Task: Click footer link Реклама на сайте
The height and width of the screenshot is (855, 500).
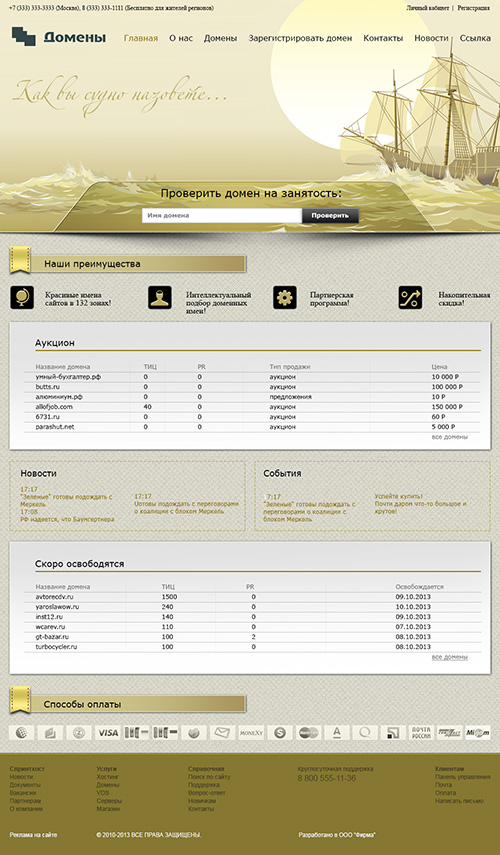Action: coord(33,835)
